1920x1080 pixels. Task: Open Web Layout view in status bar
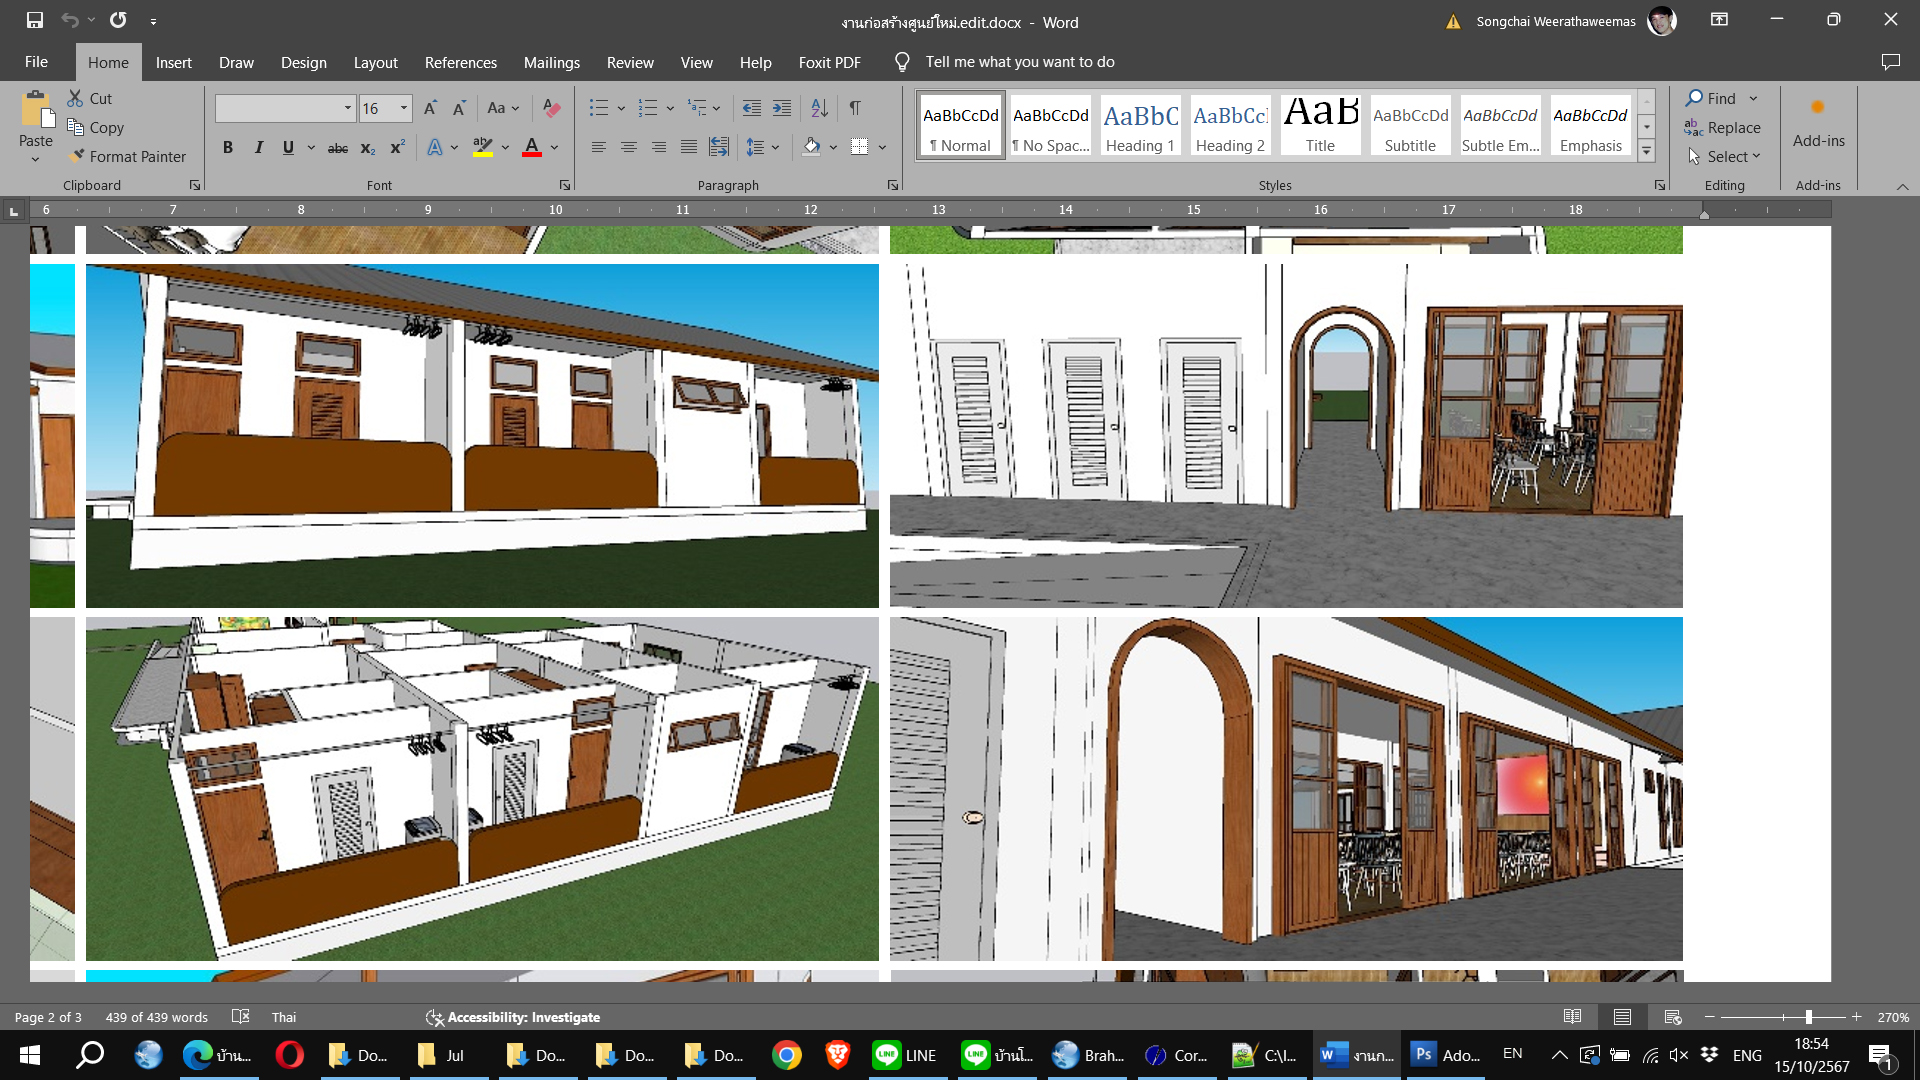tap(1672, 1017)
